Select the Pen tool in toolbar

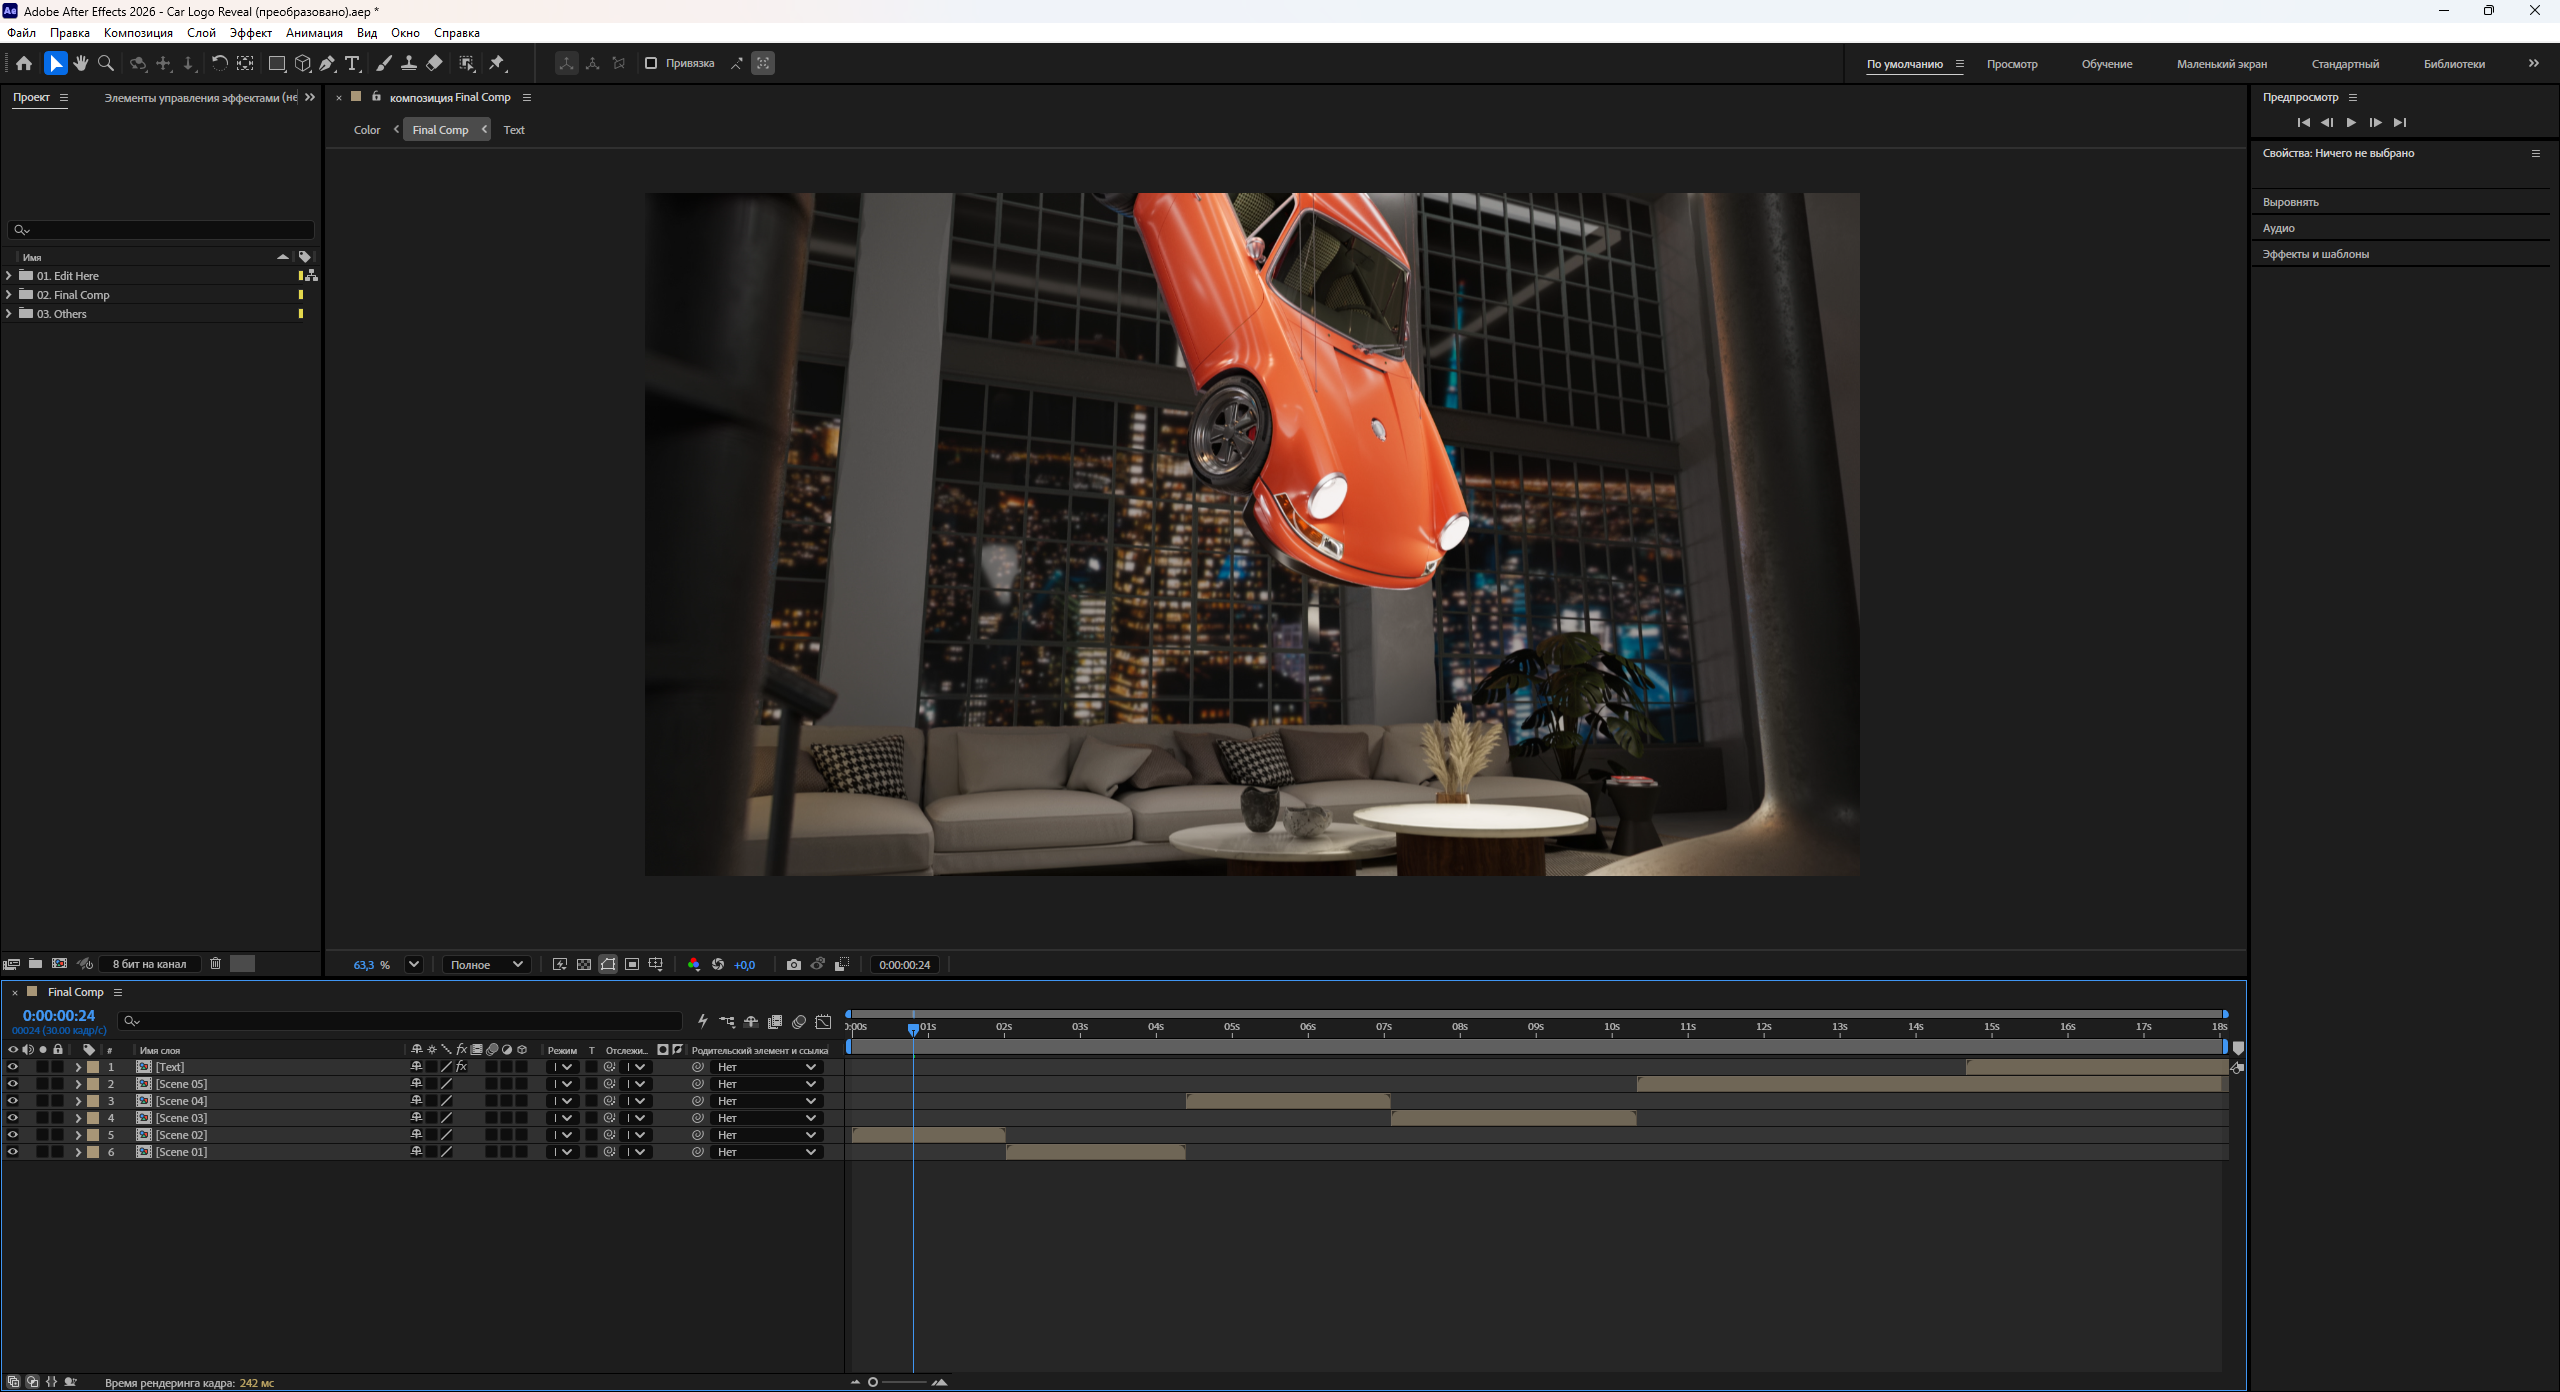point(327,63)
